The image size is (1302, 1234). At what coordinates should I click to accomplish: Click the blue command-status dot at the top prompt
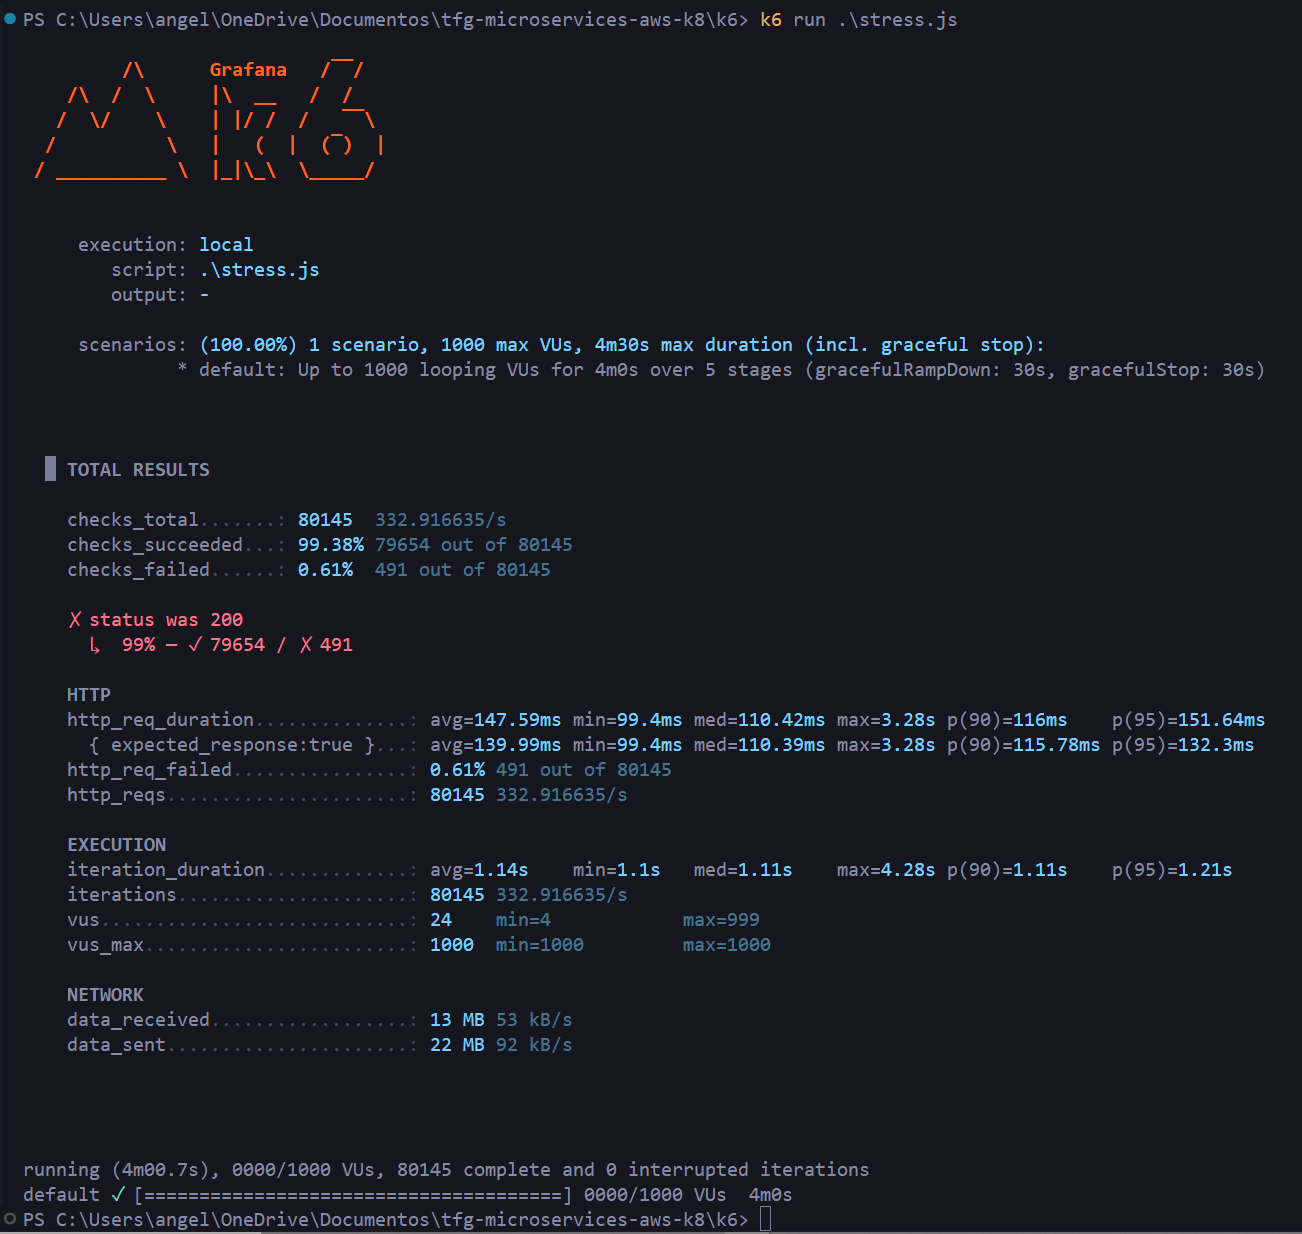tap(10, 18)
